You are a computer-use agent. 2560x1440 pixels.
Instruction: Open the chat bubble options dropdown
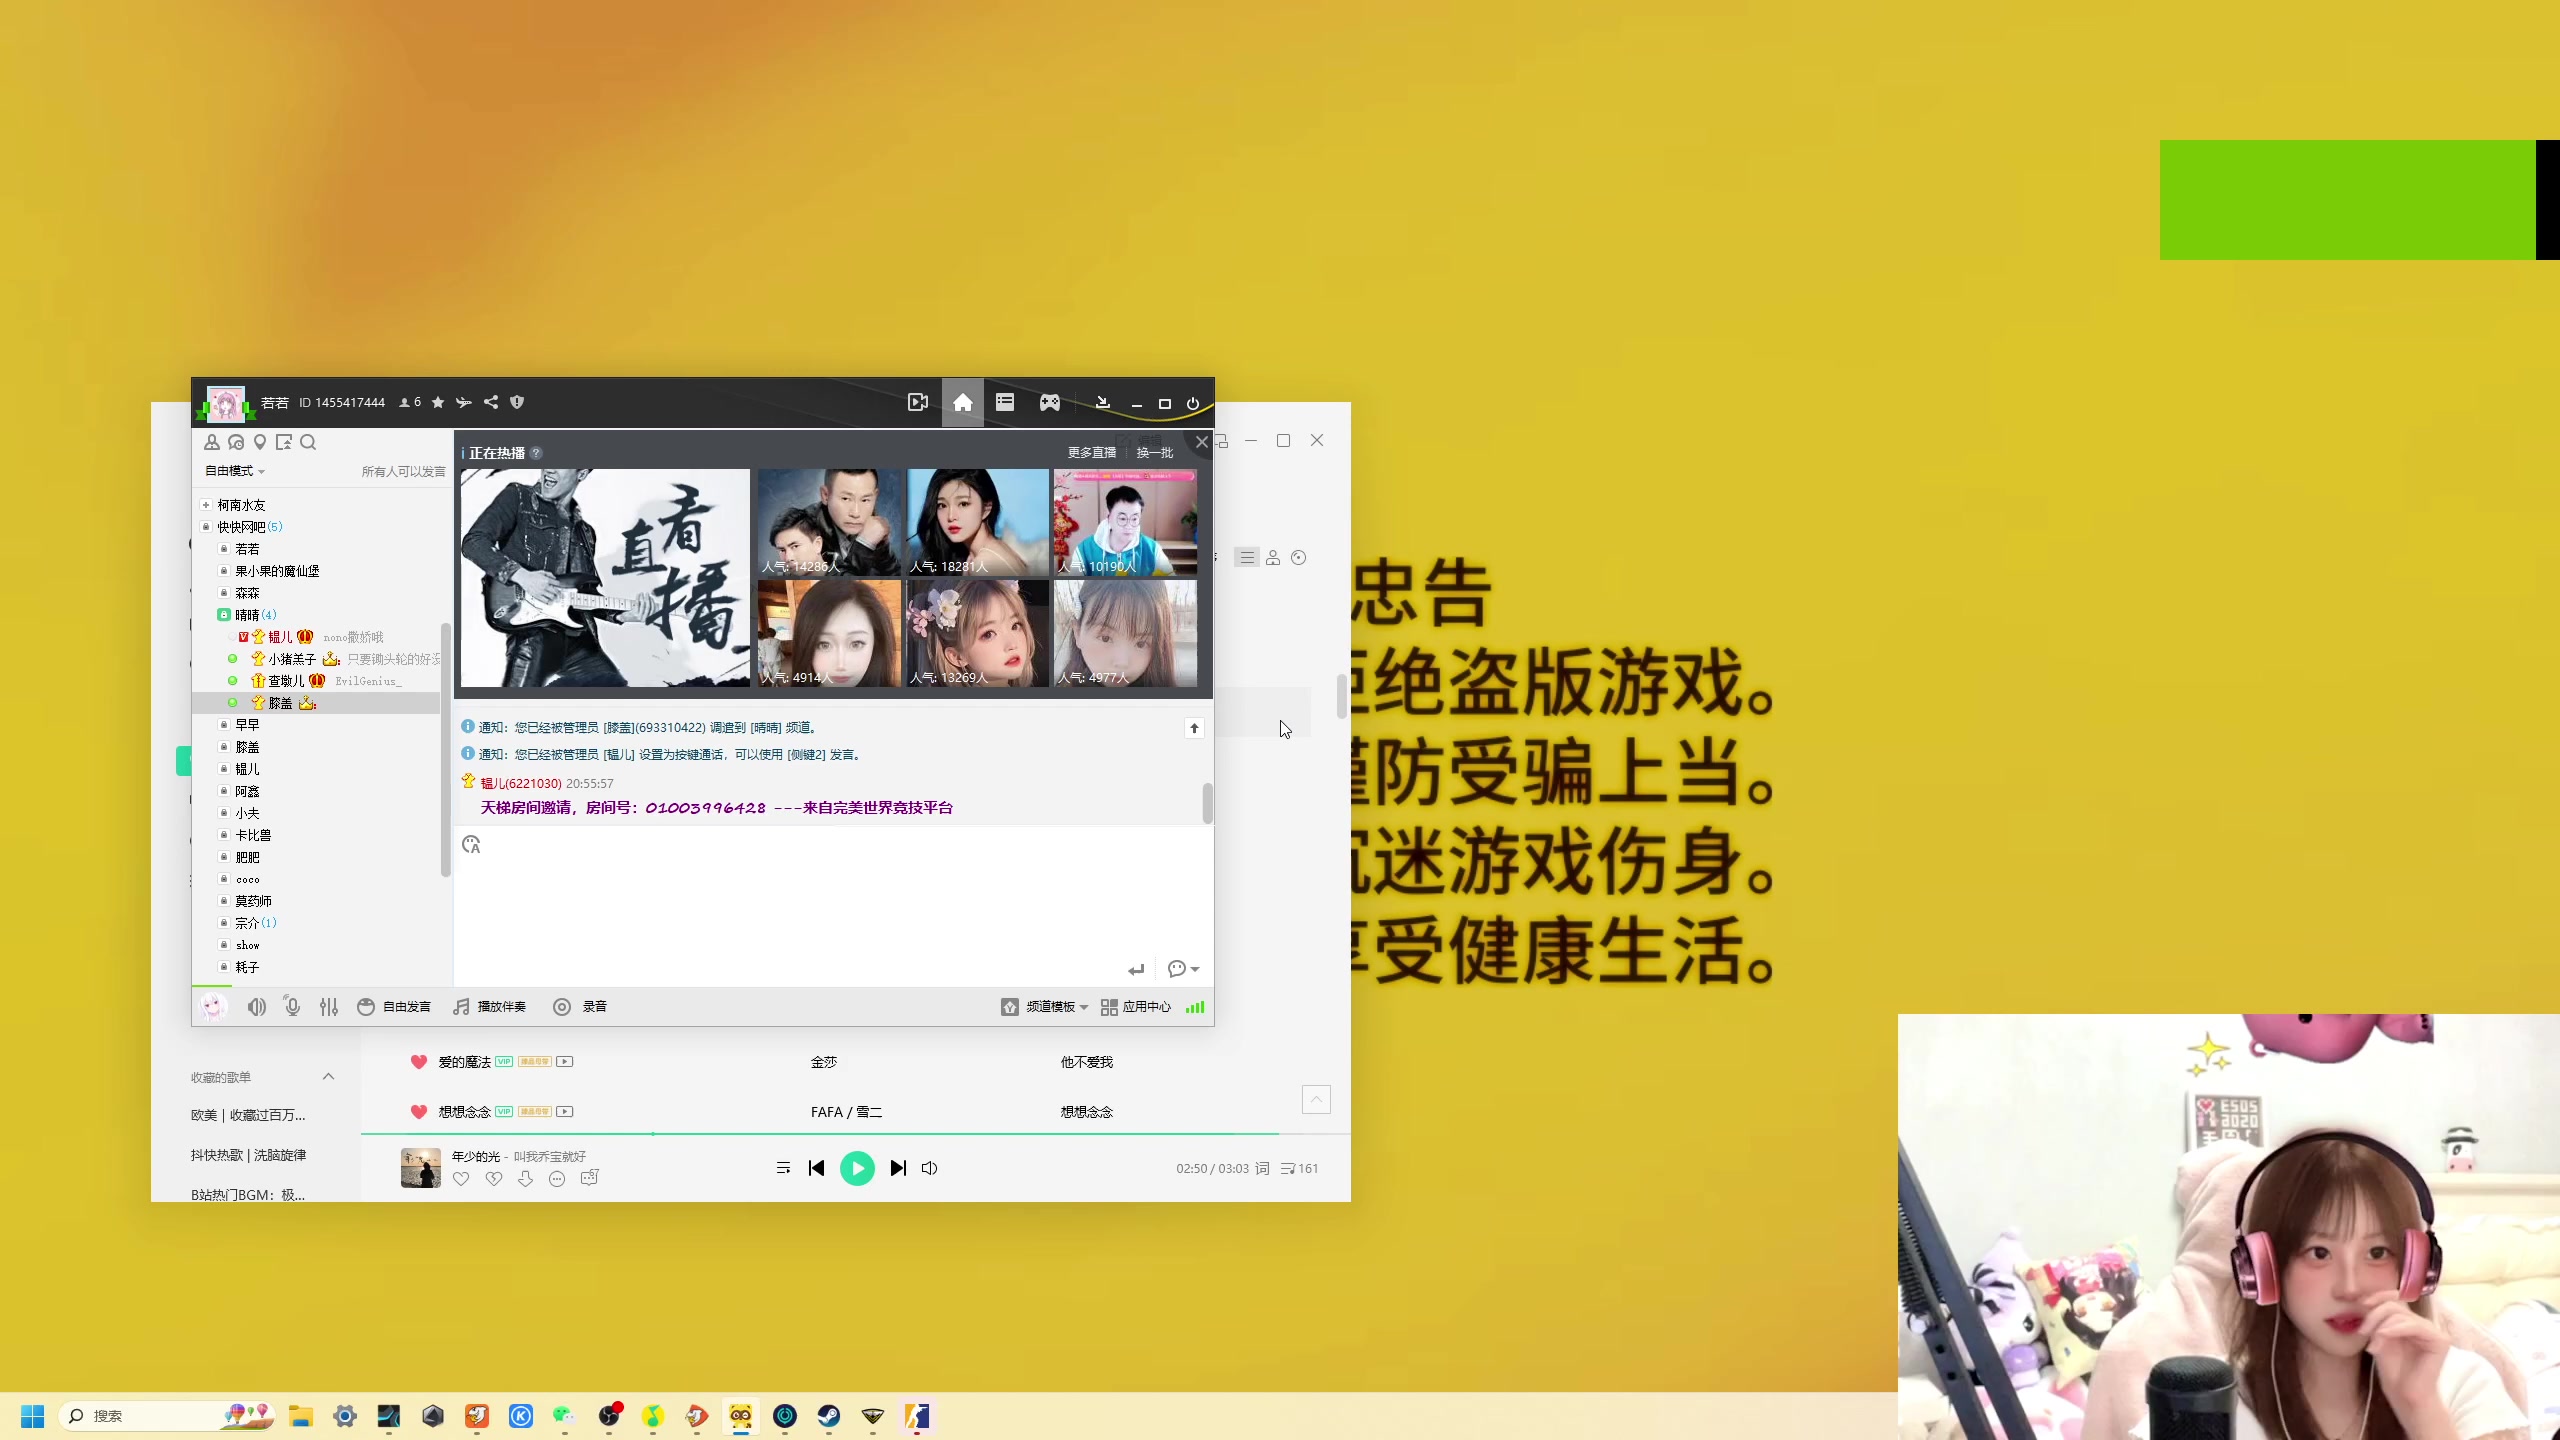coord(1183,969)
